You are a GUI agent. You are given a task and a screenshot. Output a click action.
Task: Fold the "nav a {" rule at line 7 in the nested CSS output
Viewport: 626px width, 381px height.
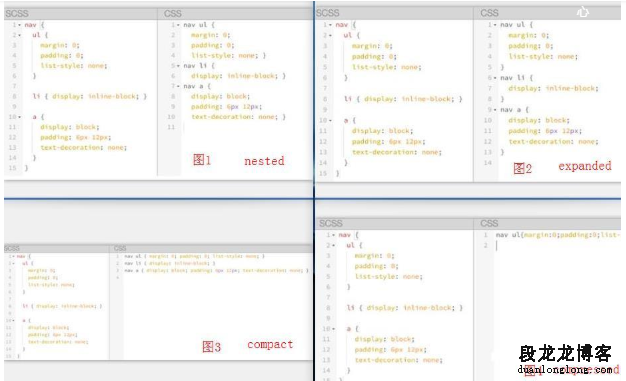(178, 86)
